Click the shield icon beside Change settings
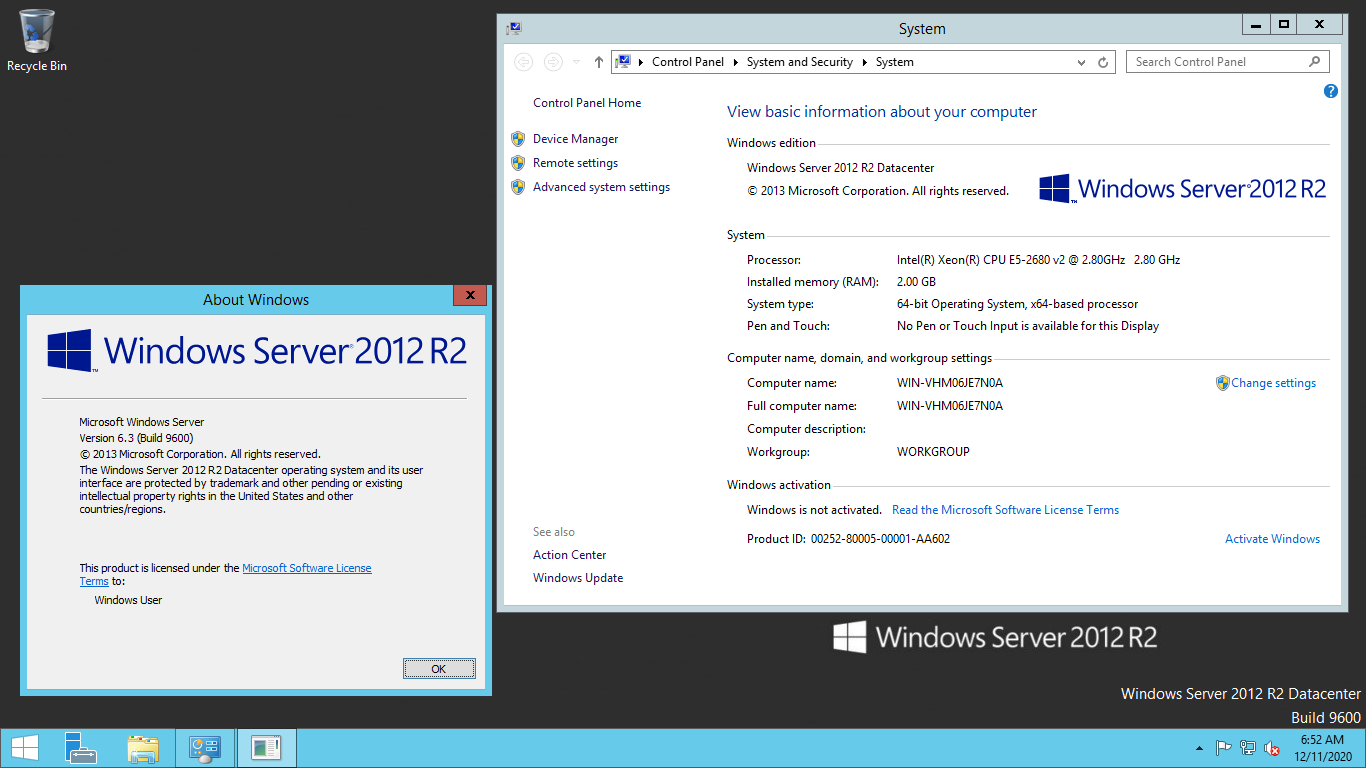The image size is (1366, 768). [x=1222, y=383]
